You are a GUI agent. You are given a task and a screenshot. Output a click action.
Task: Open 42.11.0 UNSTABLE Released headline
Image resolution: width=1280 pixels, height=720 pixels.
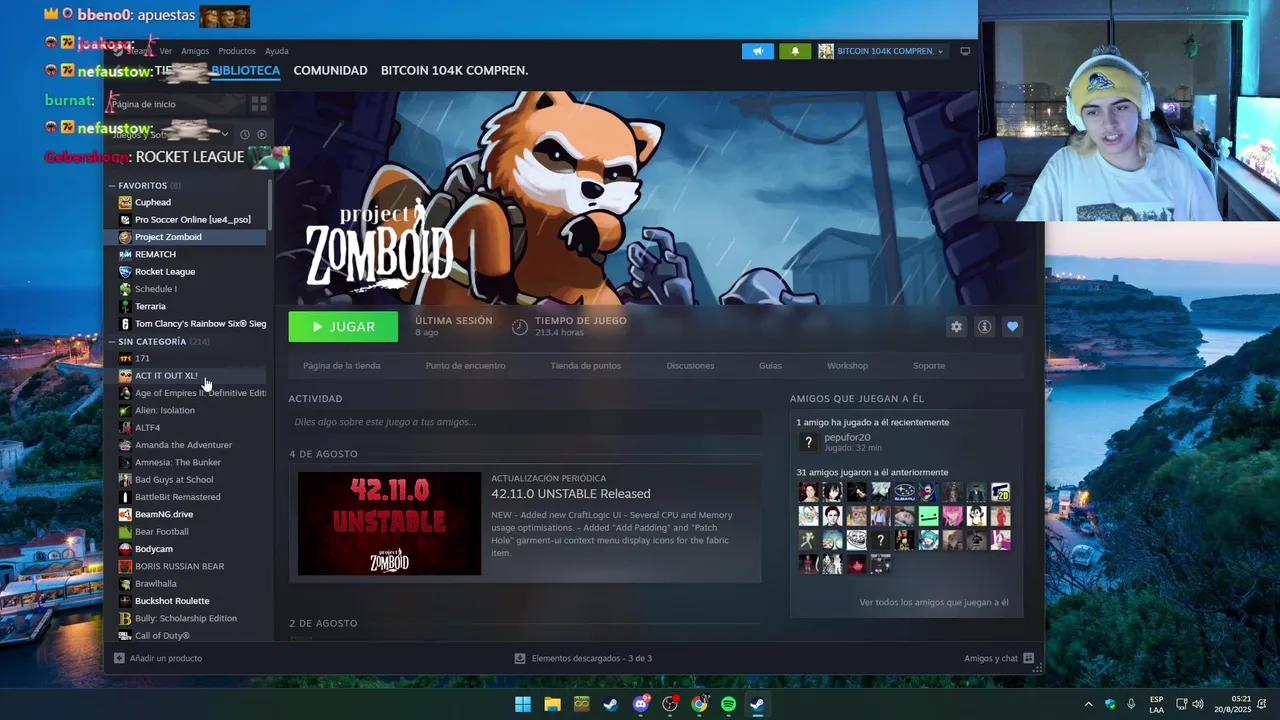(x=571, y=494)
